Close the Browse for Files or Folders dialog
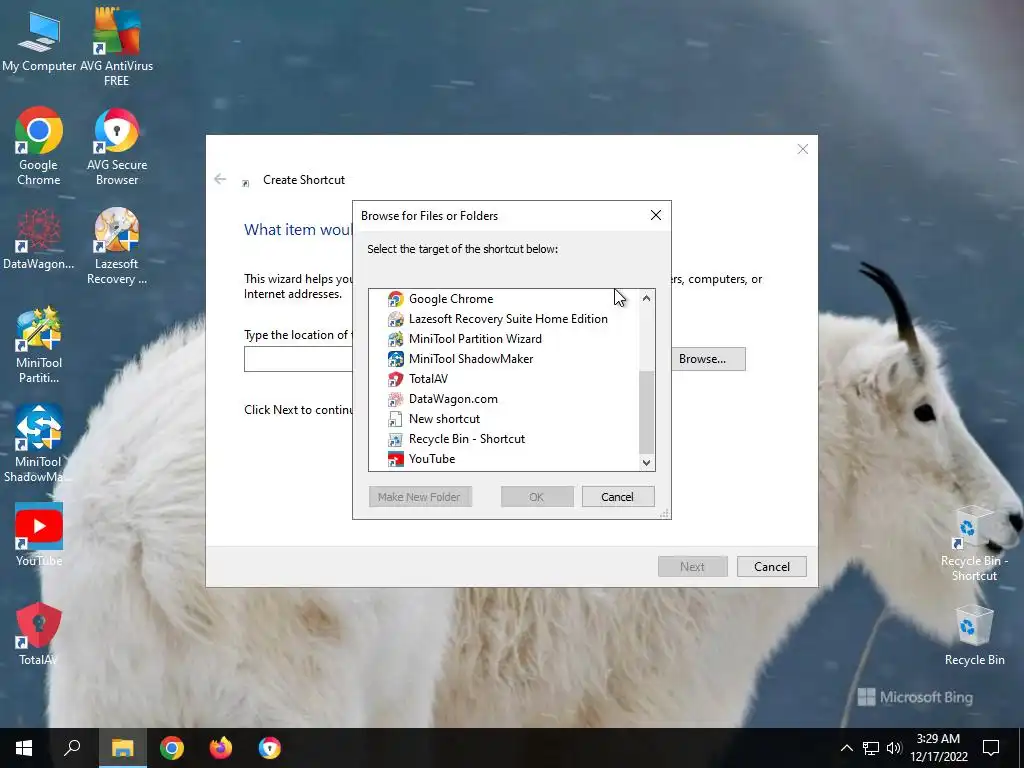This screenshot has width=1024, height=768. point(656,216)
